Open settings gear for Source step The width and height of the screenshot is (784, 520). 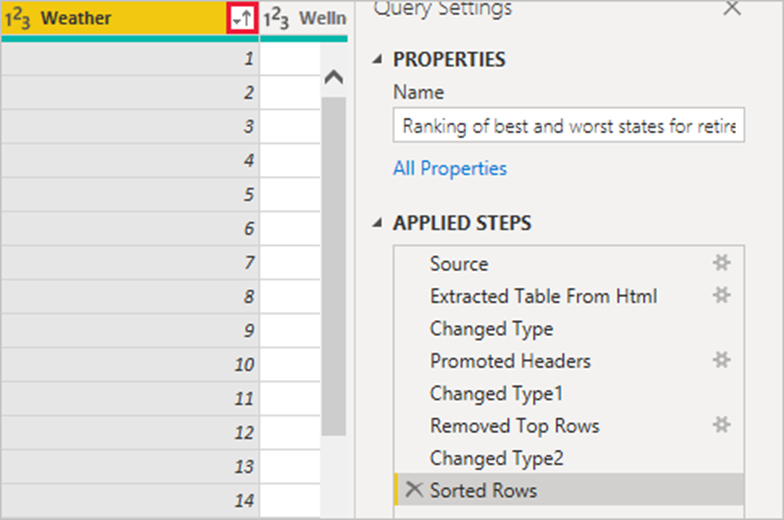[x=721, y=263]
